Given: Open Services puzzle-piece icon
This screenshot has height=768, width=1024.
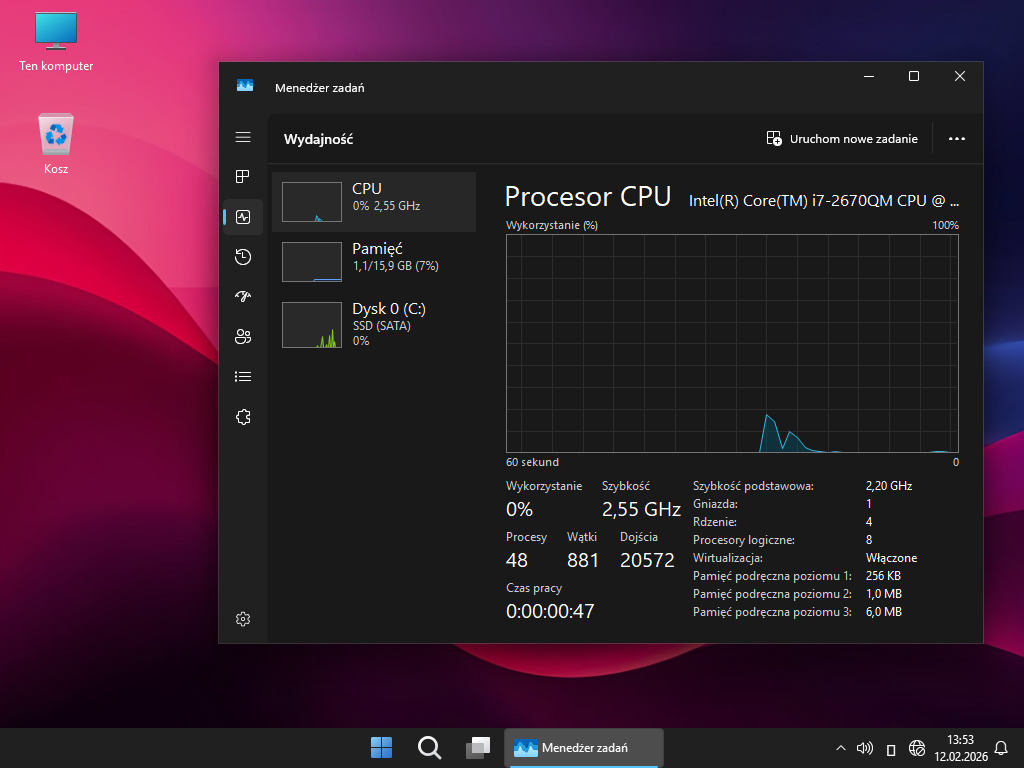Looking at the screenshot, I should 243,417.
